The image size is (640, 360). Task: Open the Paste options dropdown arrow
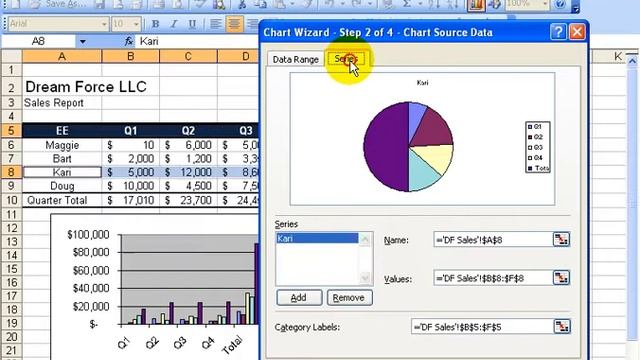[x=292, y=5]
